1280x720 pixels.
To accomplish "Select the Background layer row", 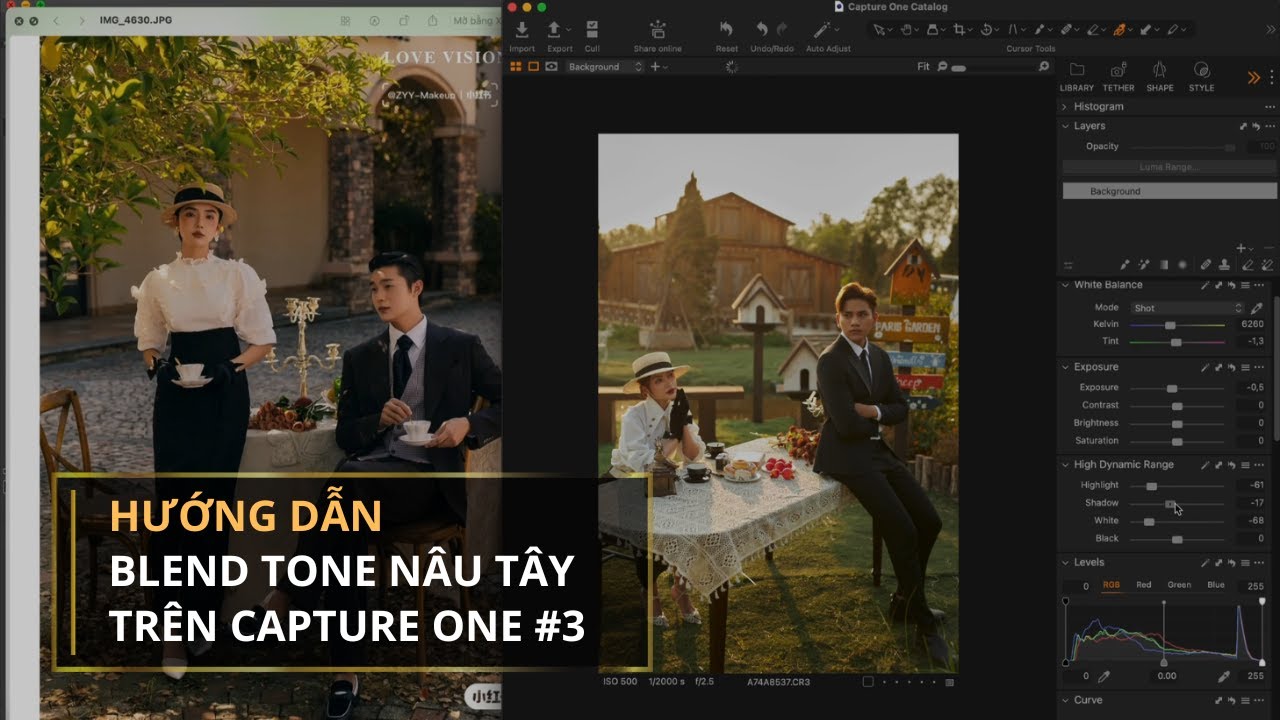I will tap(1169, 191).
